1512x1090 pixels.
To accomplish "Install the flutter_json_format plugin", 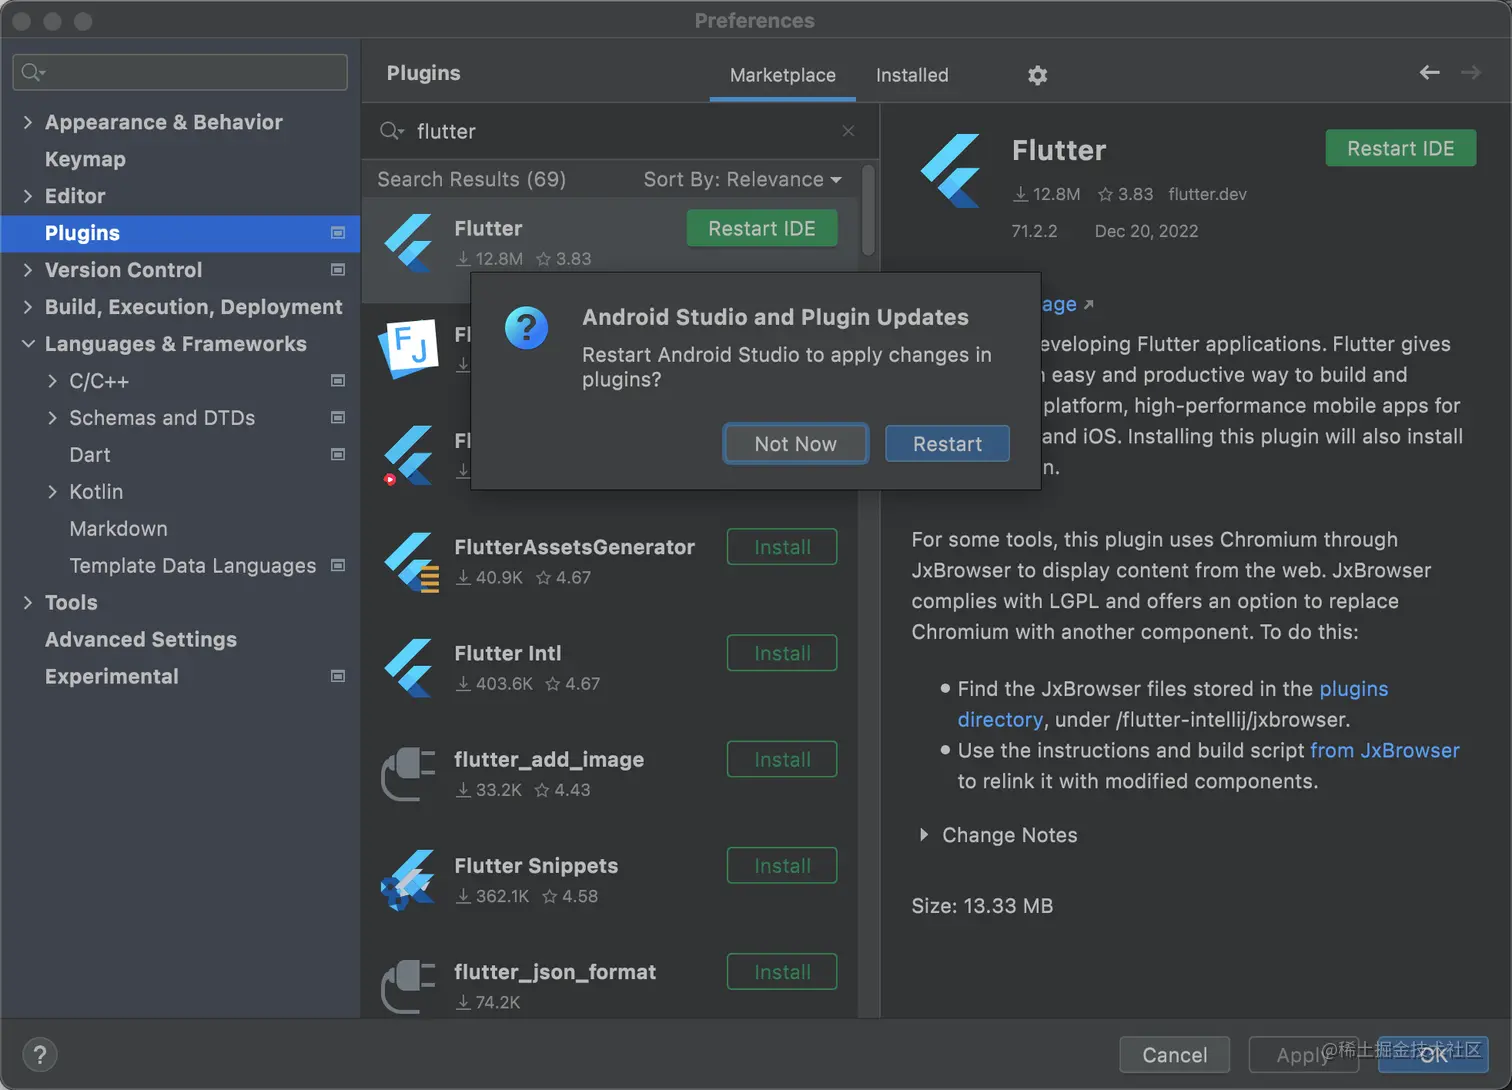I will pos(782,972).
